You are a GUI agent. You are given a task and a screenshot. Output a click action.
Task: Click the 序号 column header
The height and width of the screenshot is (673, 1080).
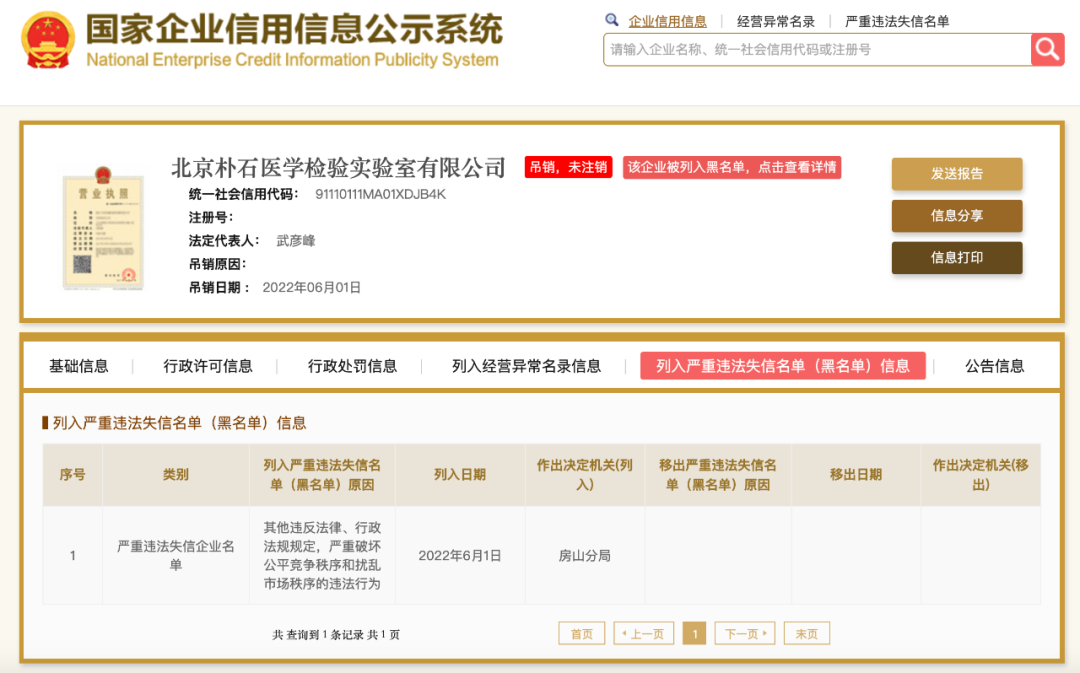tap(72, 475)
